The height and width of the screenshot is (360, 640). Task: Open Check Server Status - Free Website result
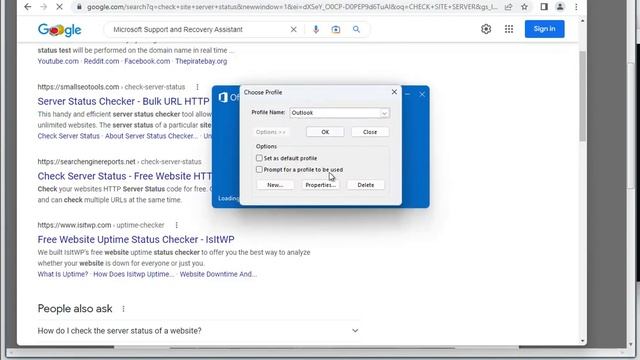[x=124, y=176]
